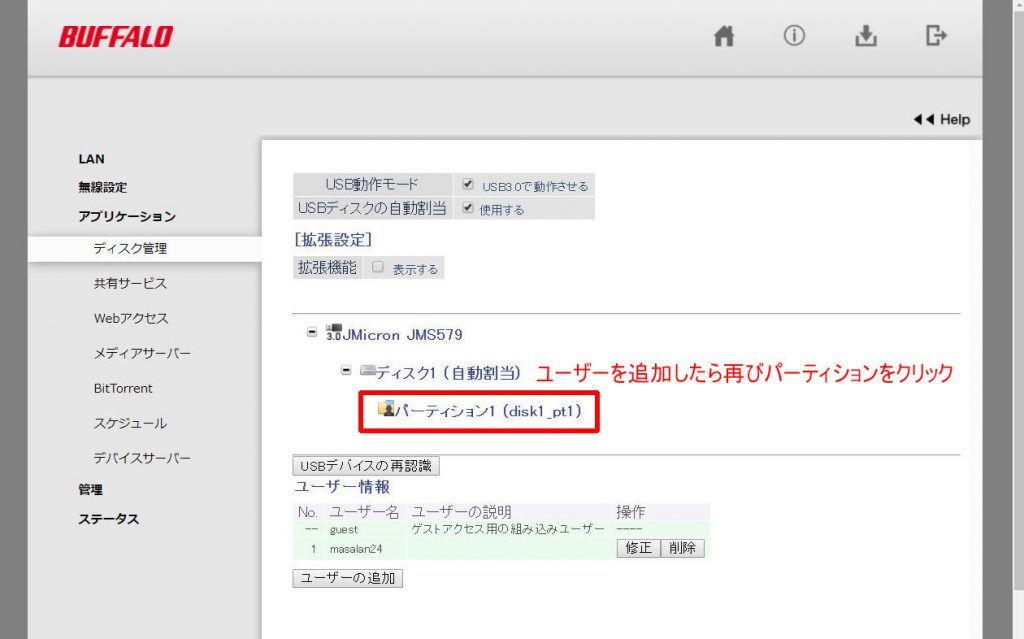Toggle the USB3.0 operation mode checkbox

(x=468, y=185)
